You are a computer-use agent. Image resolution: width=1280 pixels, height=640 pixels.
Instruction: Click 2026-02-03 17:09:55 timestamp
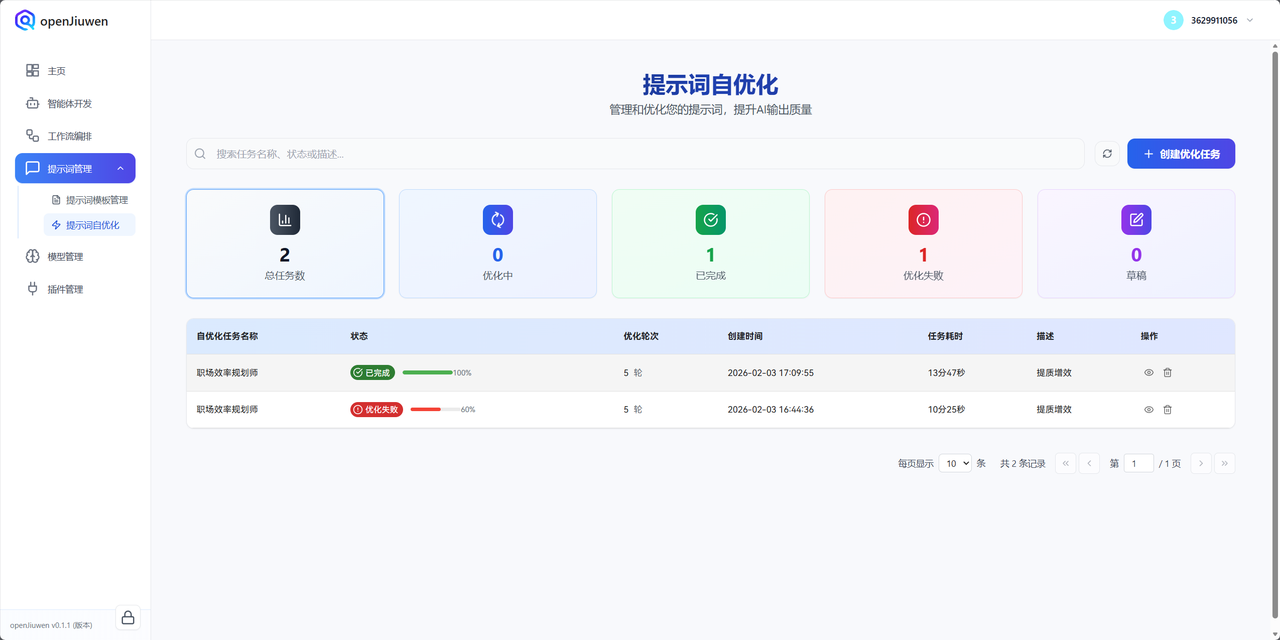click(770, 373)
